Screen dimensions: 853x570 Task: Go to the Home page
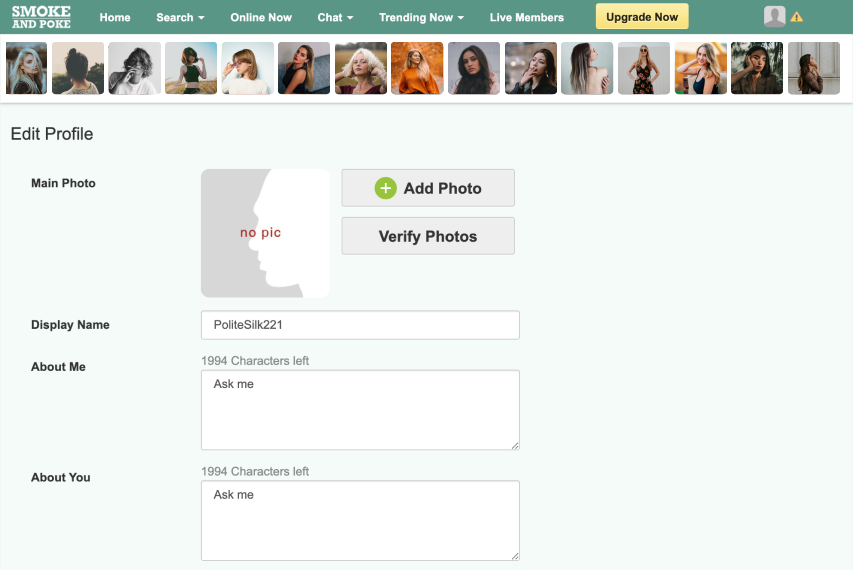[115, 17]
